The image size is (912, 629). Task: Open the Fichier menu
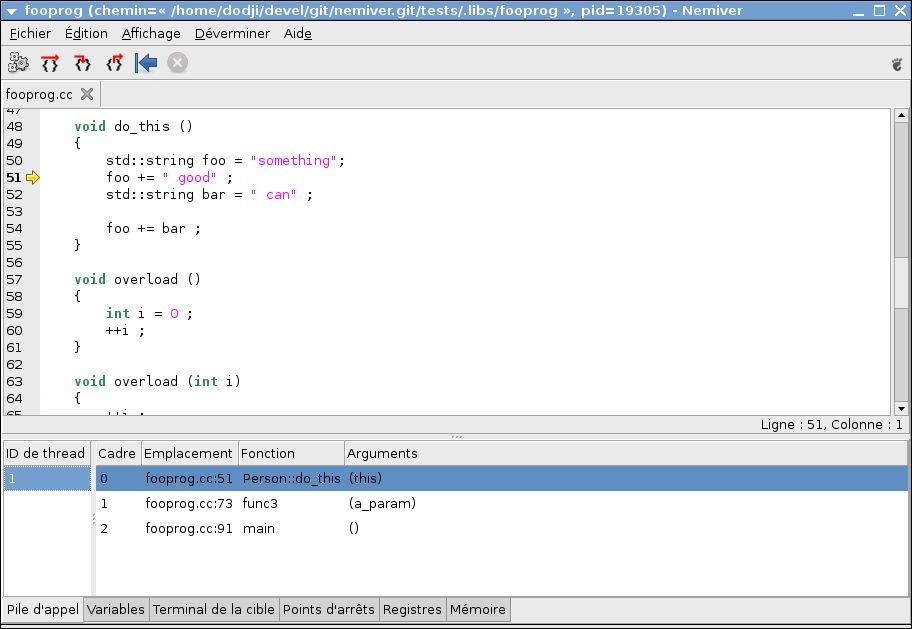point(30,33)
